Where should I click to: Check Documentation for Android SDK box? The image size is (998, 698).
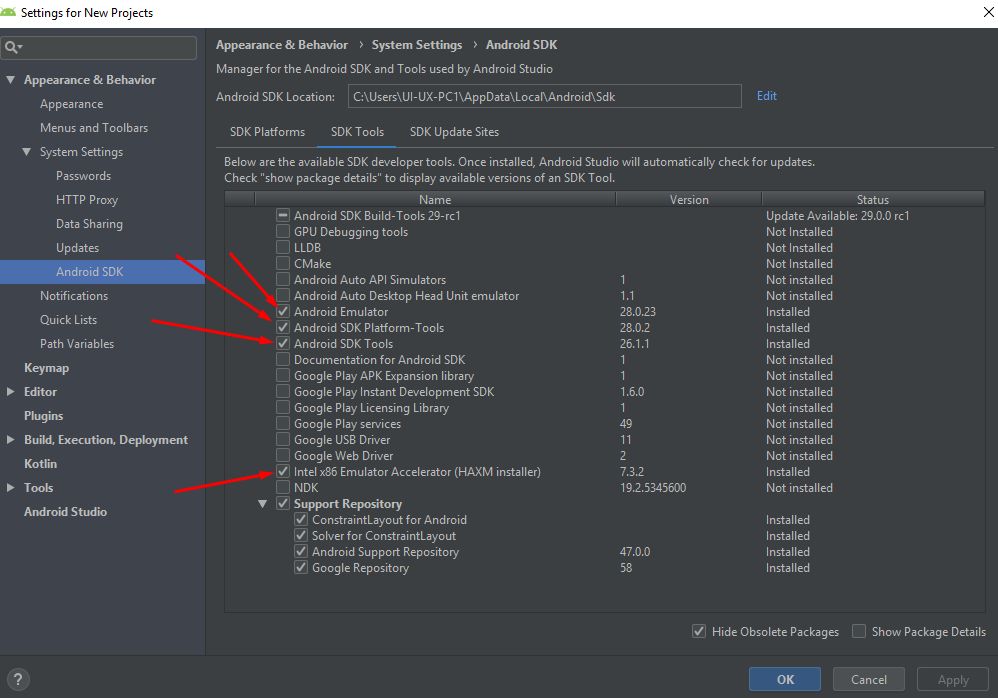(283, 359)
